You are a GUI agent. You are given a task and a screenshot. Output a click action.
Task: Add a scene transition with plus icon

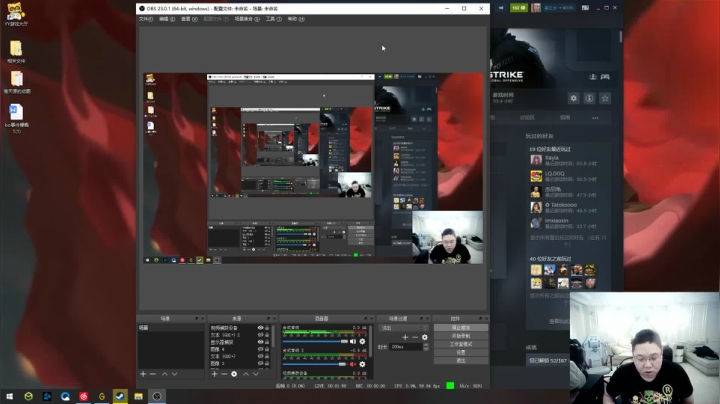[405, 337]
